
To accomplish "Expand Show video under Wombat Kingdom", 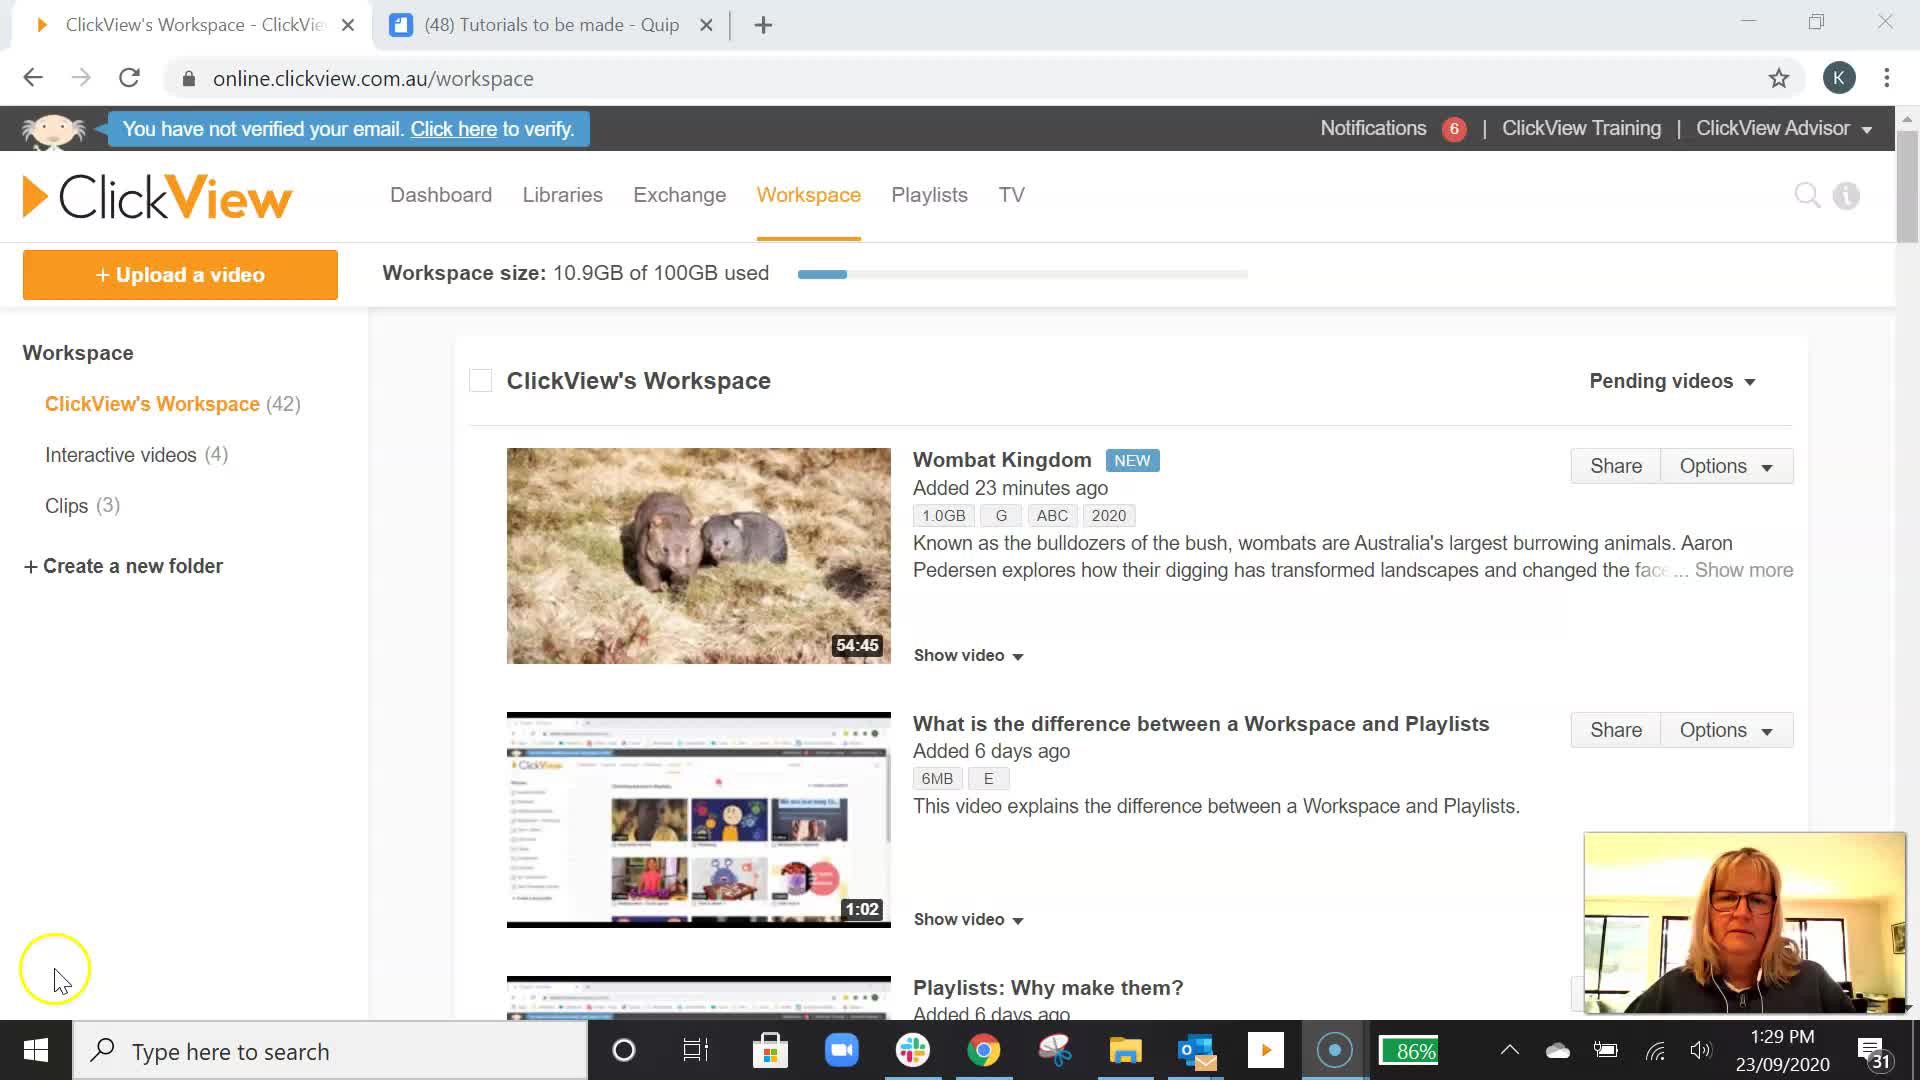I will click(968, 655).
